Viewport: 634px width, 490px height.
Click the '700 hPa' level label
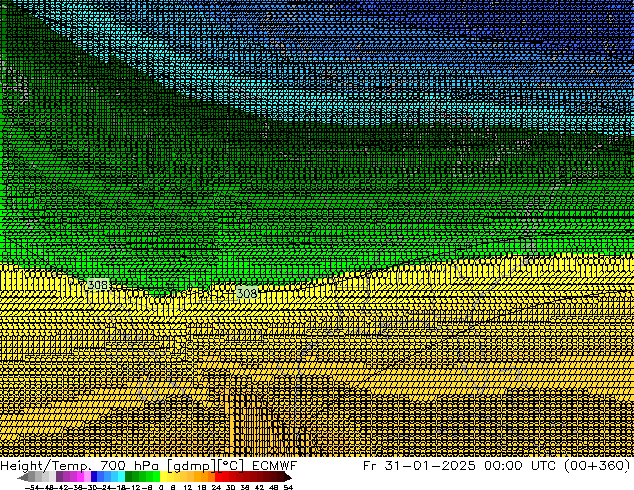point(131,465)
